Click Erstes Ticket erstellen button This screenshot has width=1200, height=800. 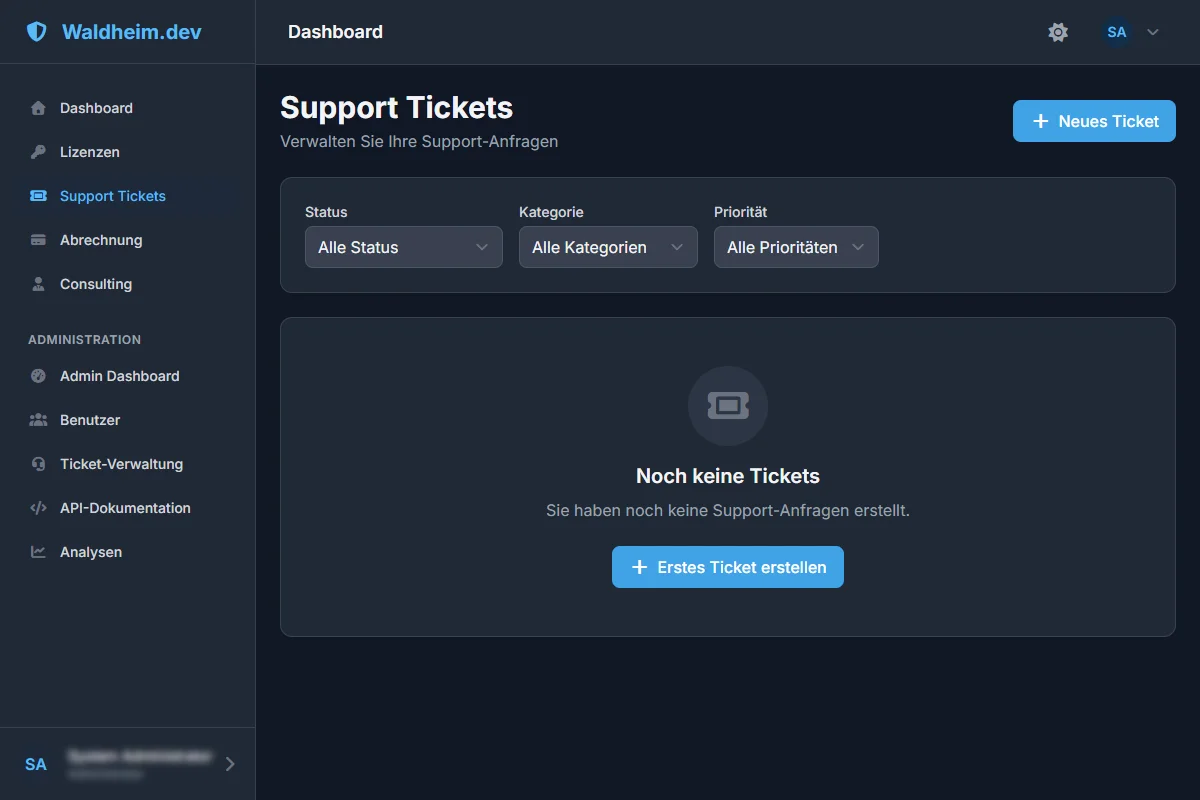click(728, 567)
